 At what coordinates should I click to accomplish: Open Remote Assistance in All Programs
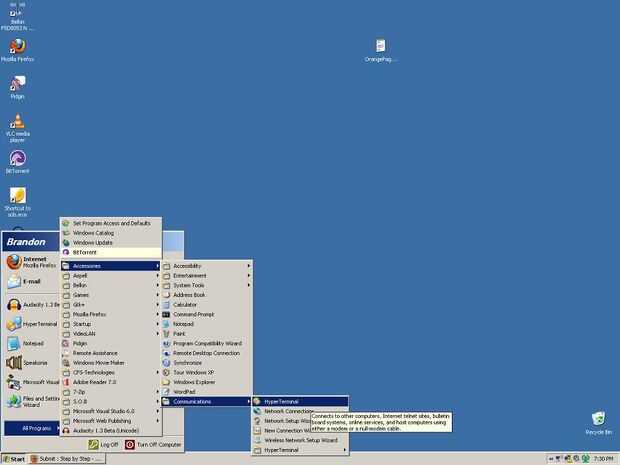tap(111, 353)
